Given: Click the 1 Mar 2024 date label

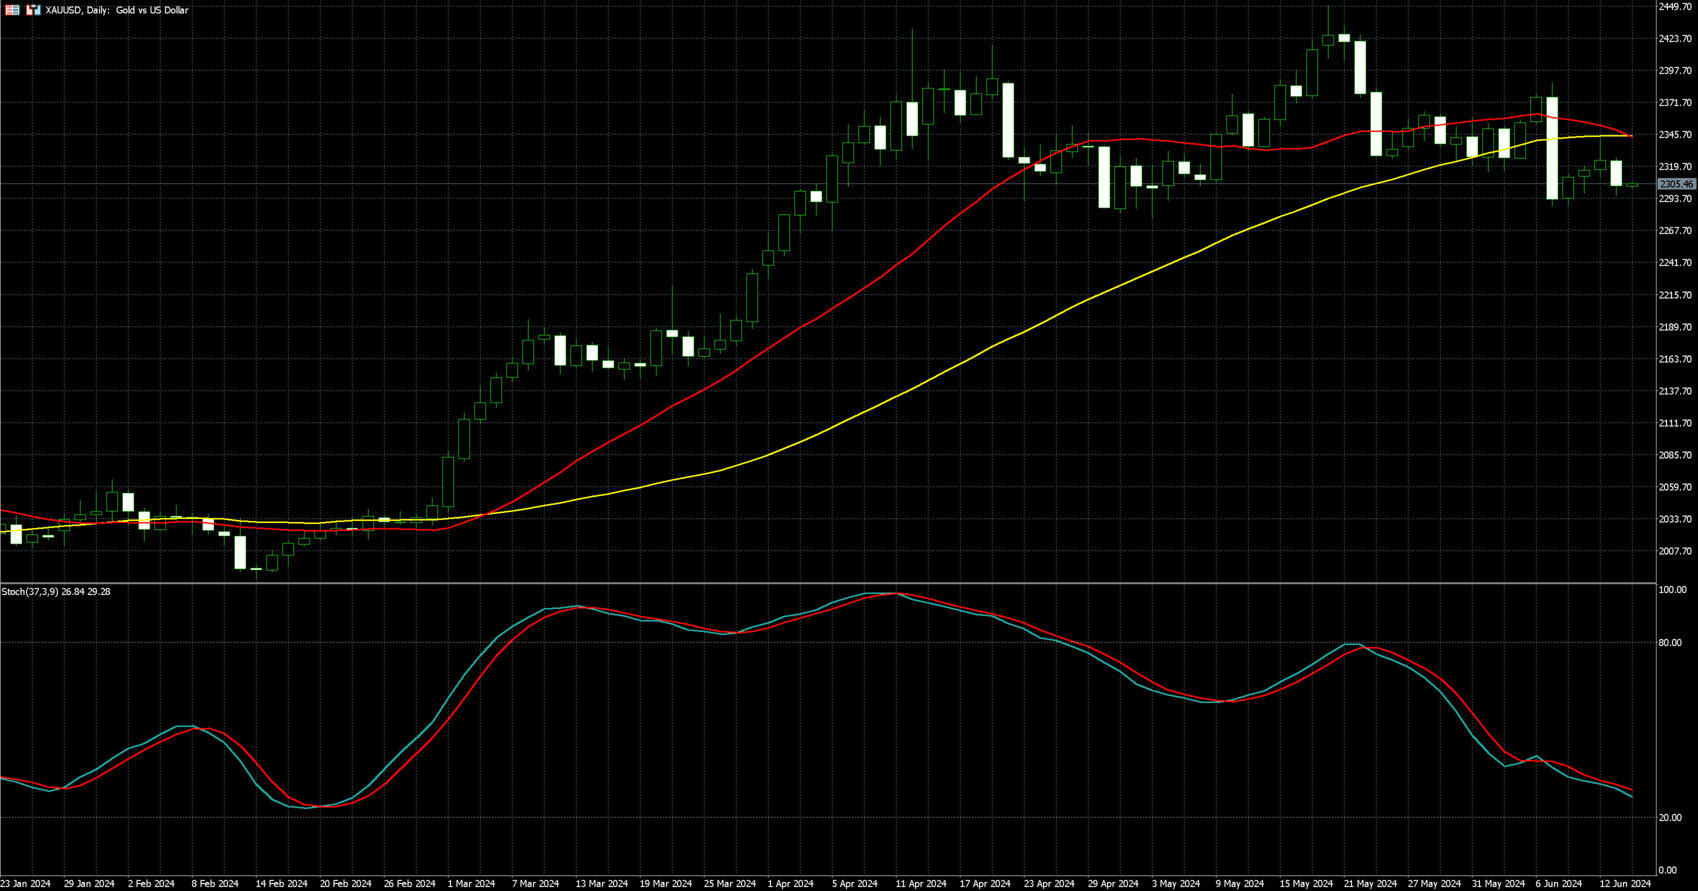Looking at the screenshot, I should 471,884.
